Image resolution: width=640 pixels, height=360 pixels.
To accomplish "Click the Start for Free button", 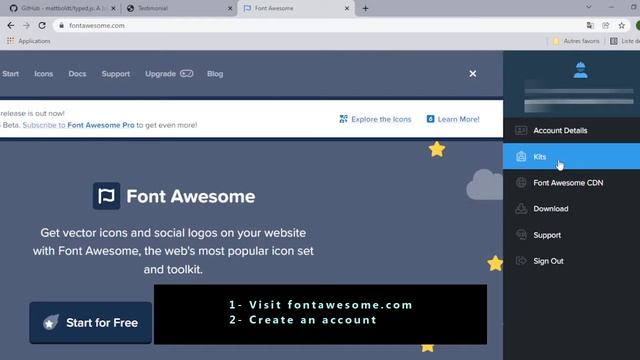I will pos(91,322).
